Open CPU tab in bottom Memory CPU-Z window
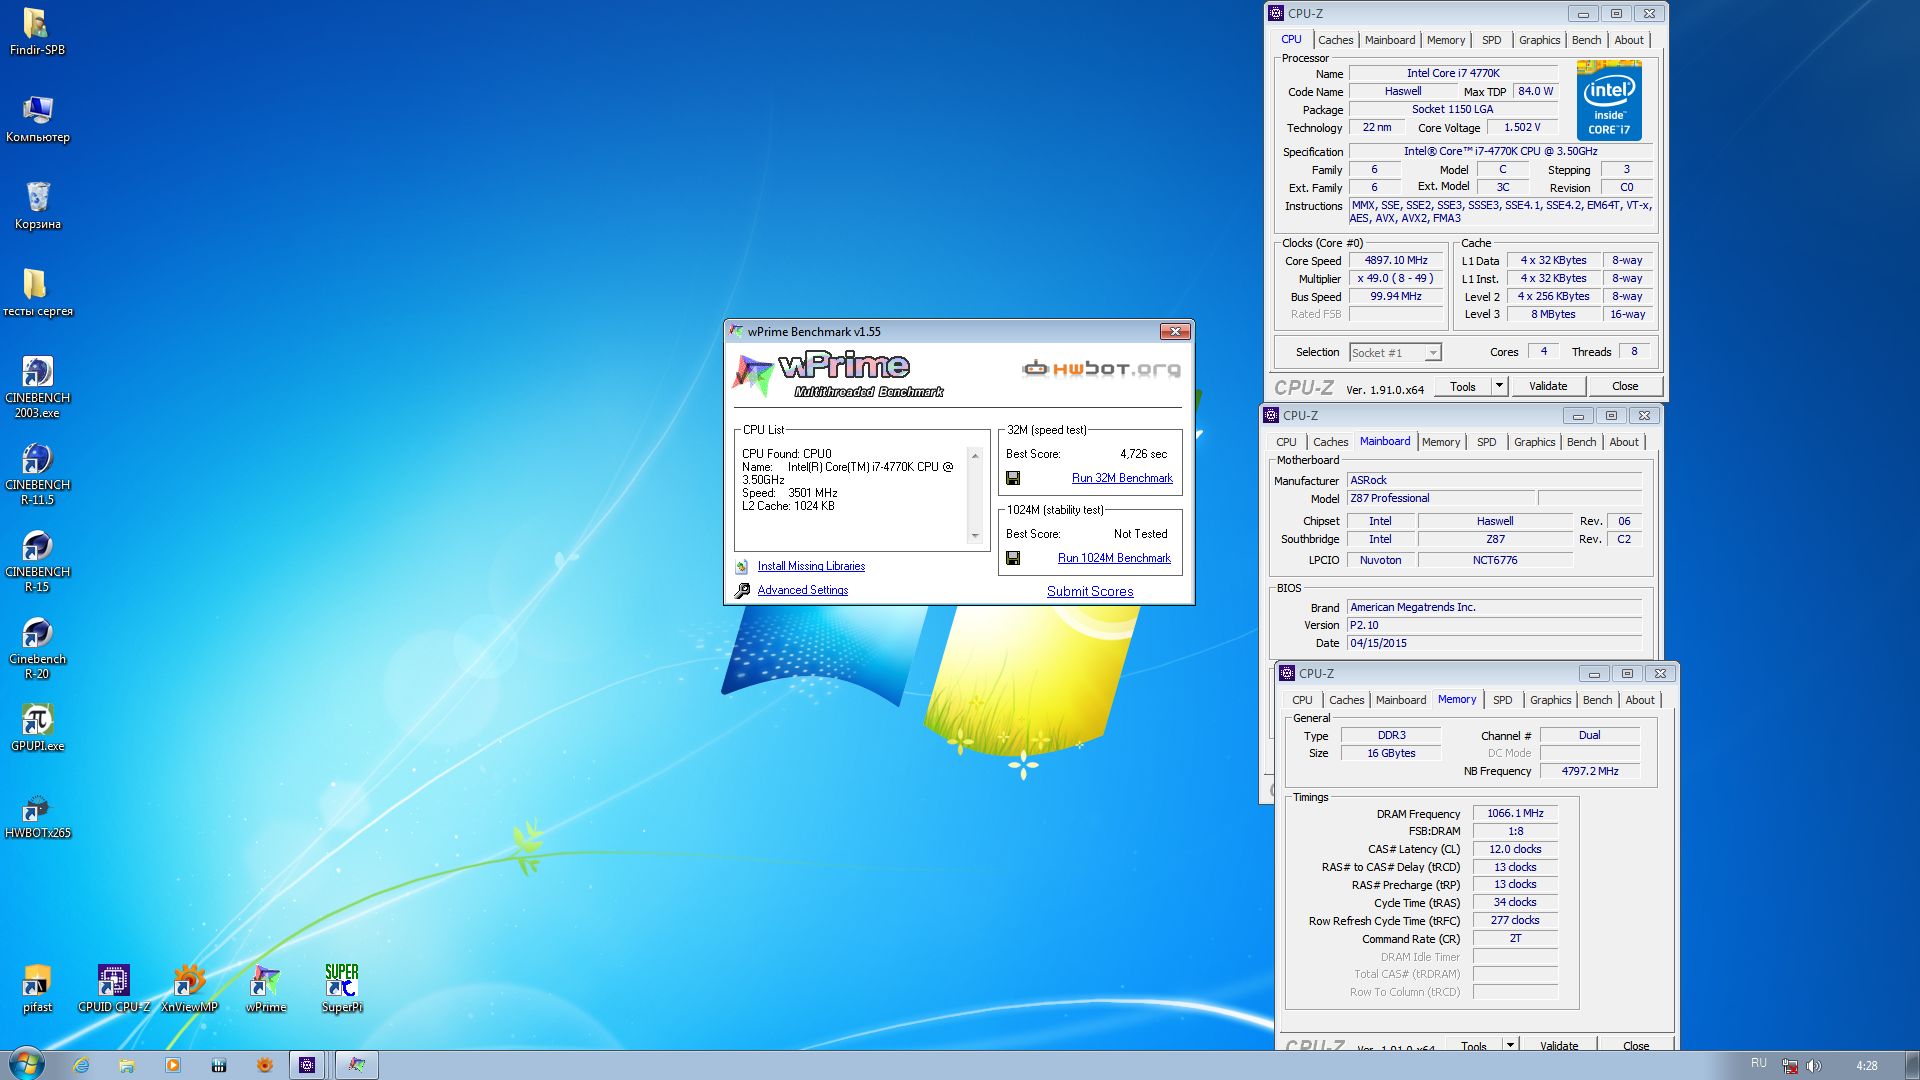1920x1080 pixels. pos(1302,700)
